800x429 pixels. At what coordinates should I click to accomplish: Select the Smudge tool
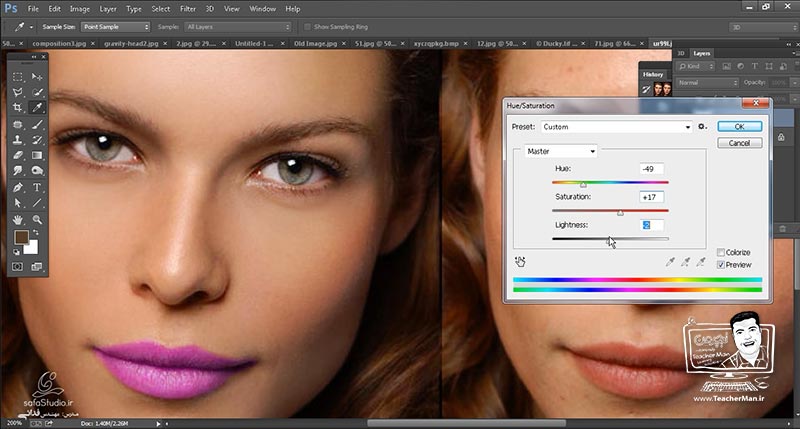18,170
